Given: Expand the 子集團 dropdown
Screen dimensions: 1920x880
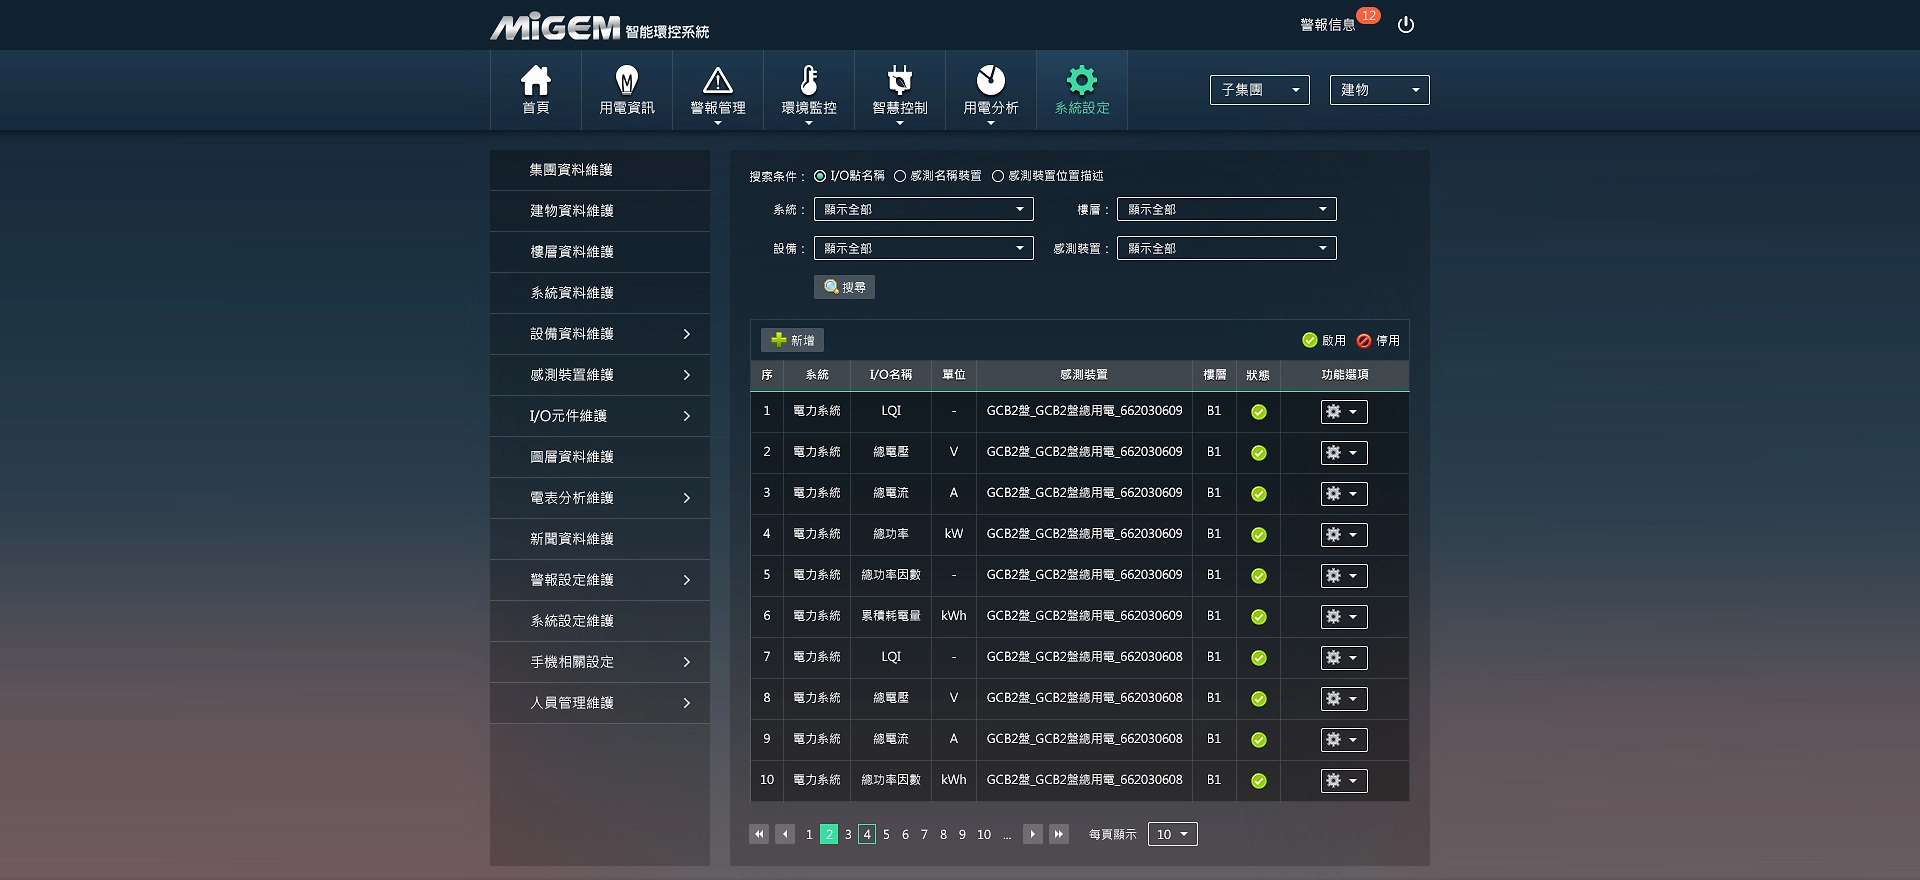Looking at the screenshot, I should click(1259, 90).
